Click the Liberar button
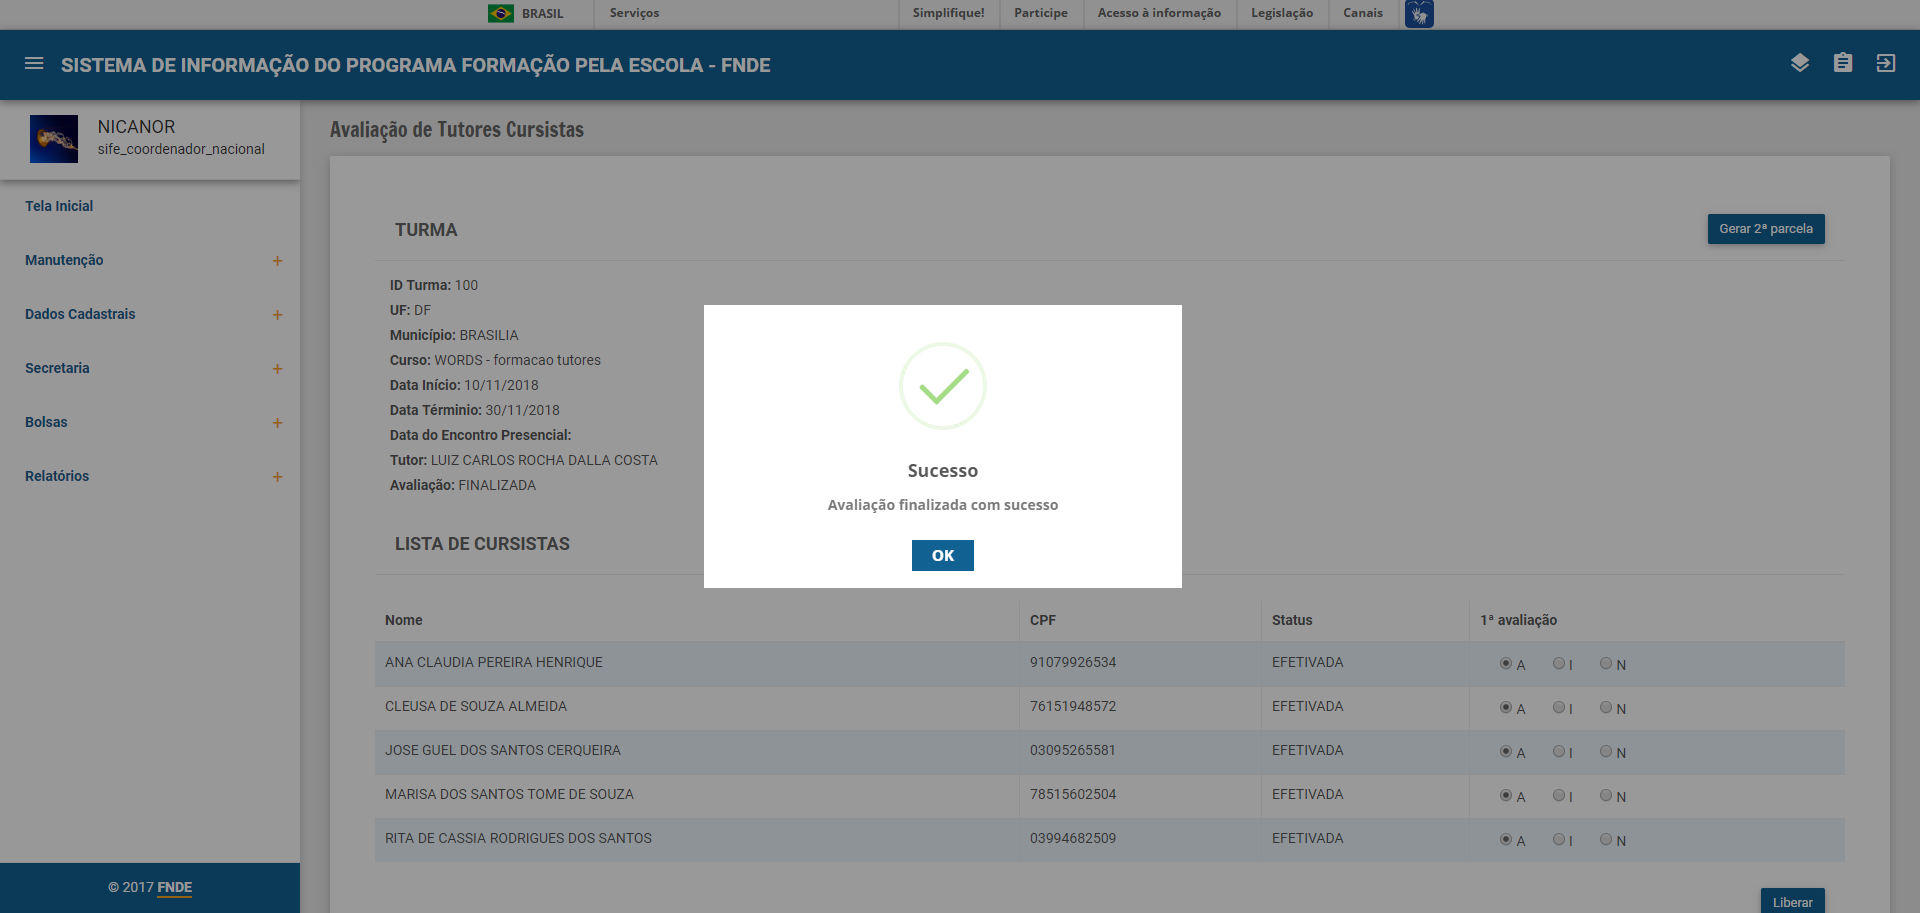 coord(1792,901)
